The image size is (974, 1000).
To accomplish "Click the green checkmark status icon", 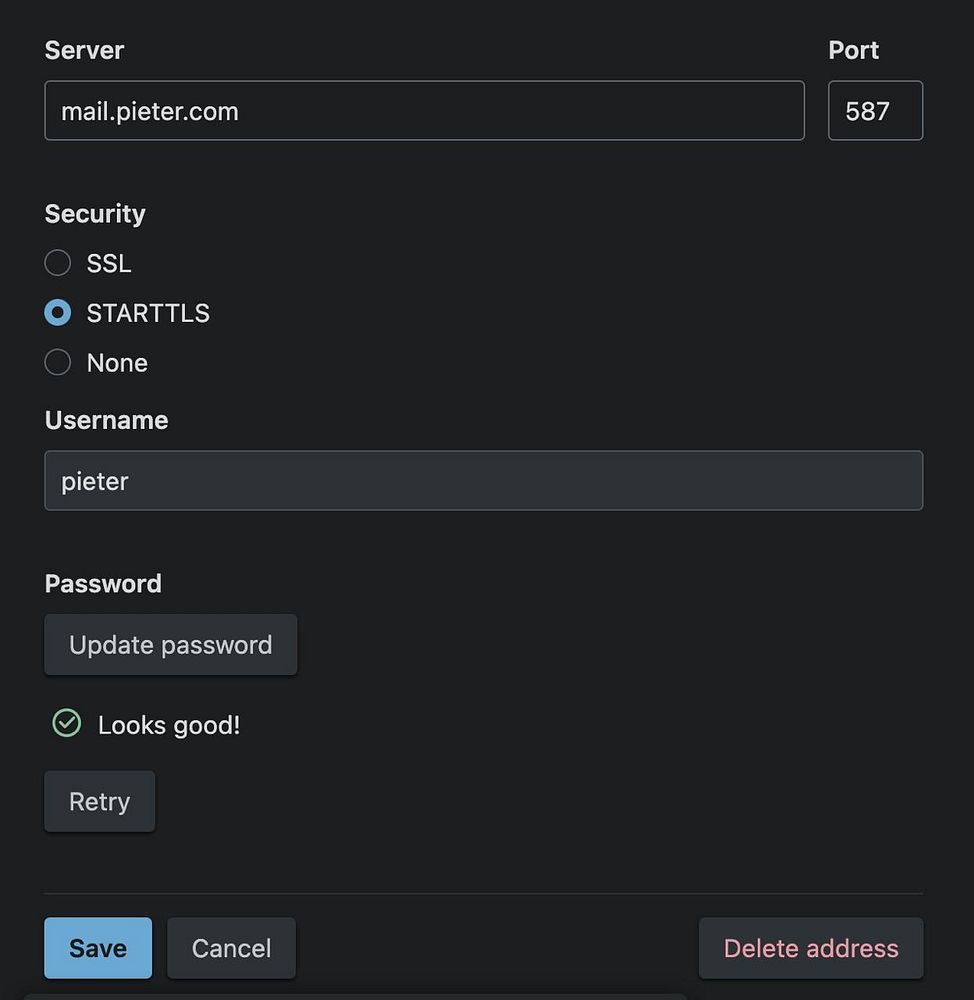I will click(66, 723).
